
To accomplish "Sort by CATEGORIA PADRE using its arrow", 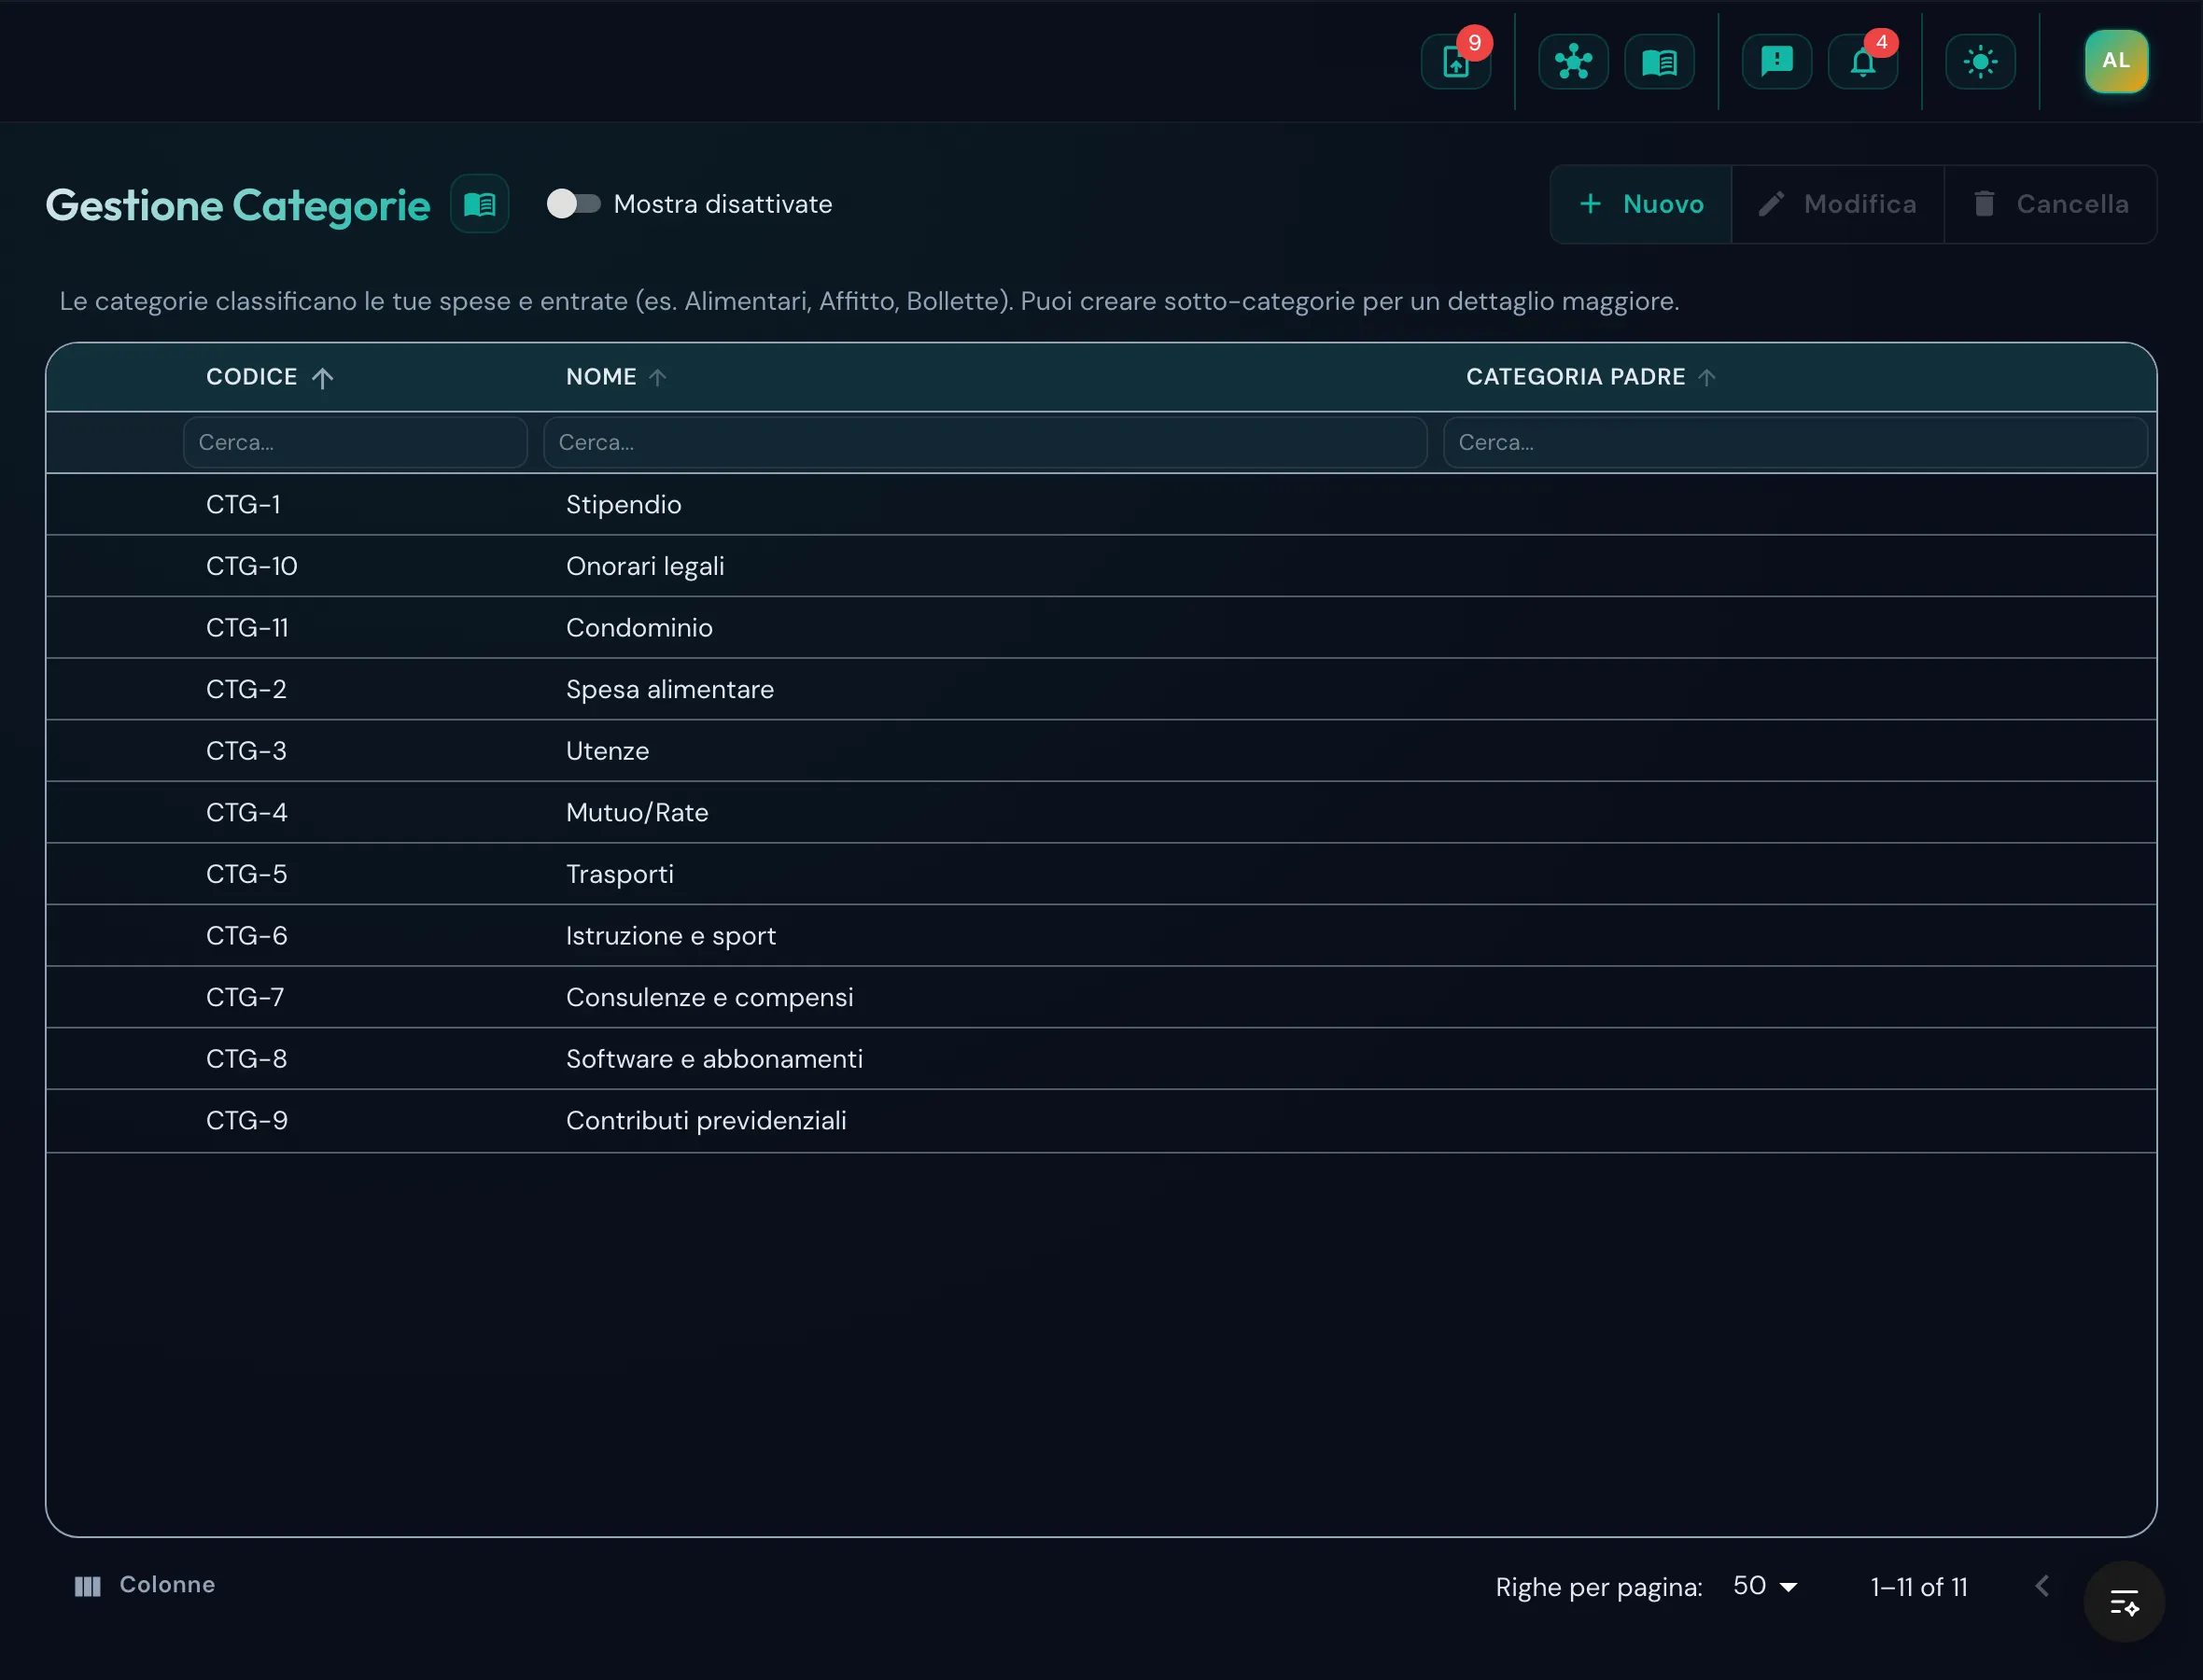I will point(1707,377).
